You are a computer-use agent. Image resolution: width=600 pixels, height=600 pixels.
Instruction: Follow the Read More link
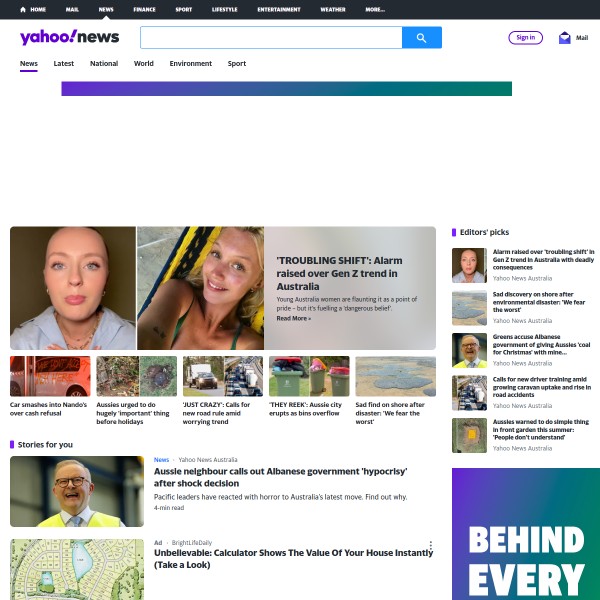(293, 318)
